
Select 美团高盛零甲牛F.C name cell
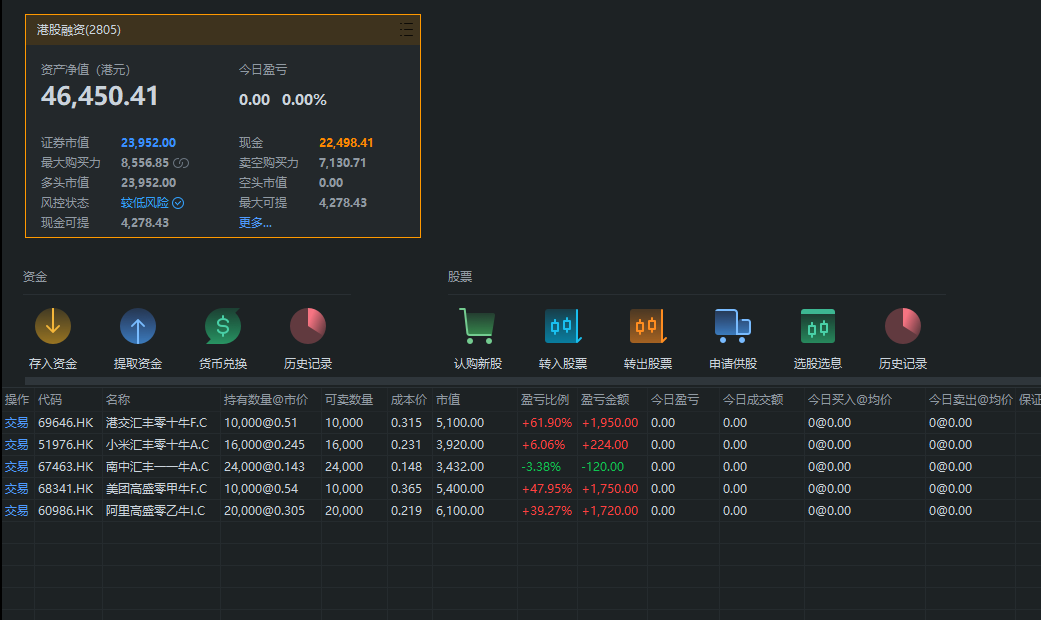coord(157,489)
